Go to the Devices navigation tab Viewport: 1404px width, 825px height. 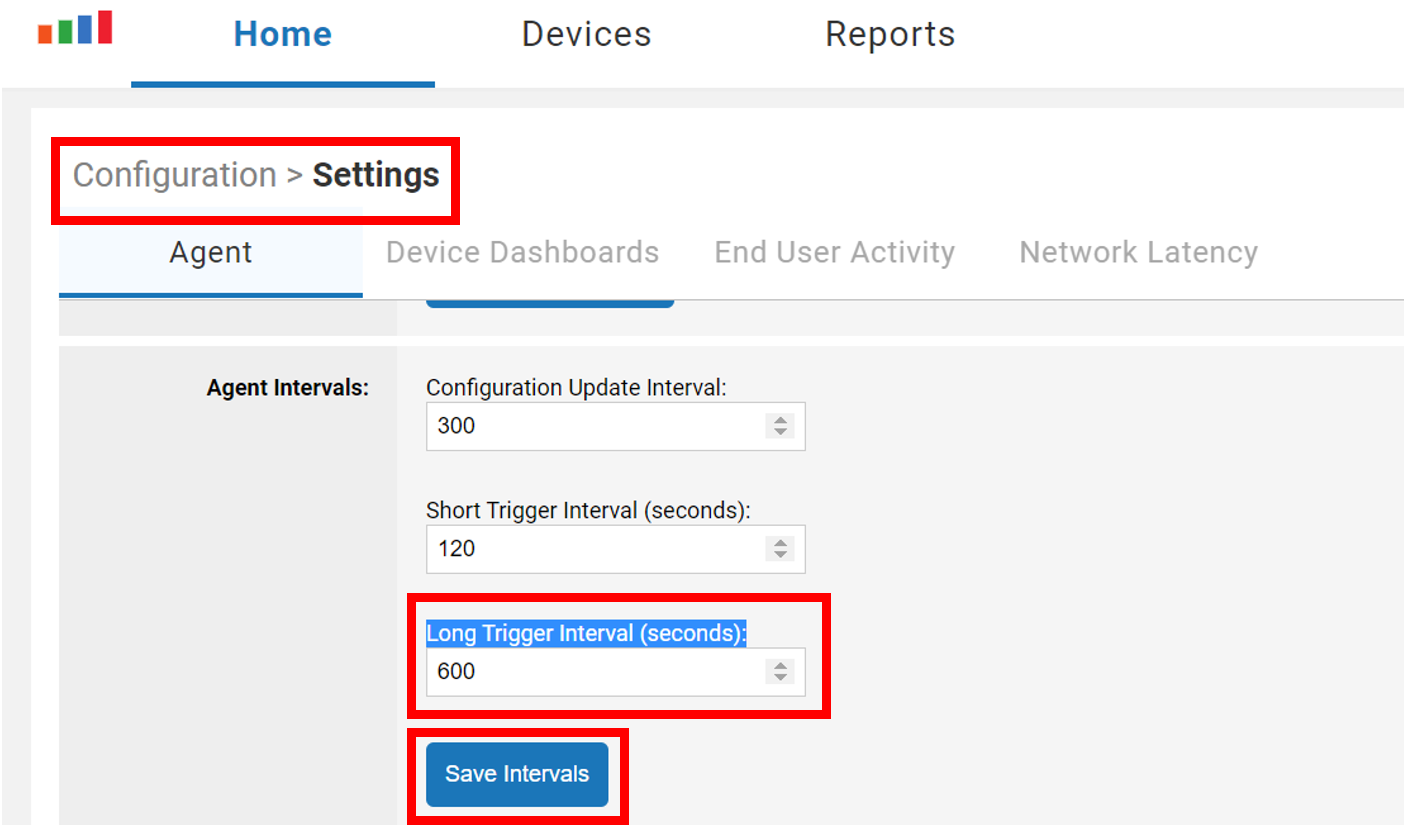pyautogui.click(x=586, y=35)
